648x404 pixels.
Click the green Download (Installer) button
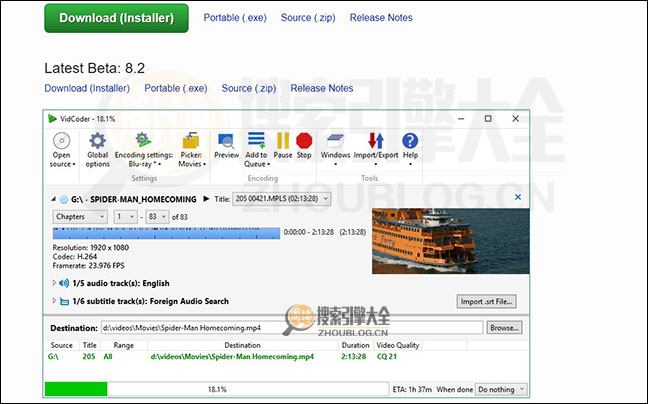point(116,18)
